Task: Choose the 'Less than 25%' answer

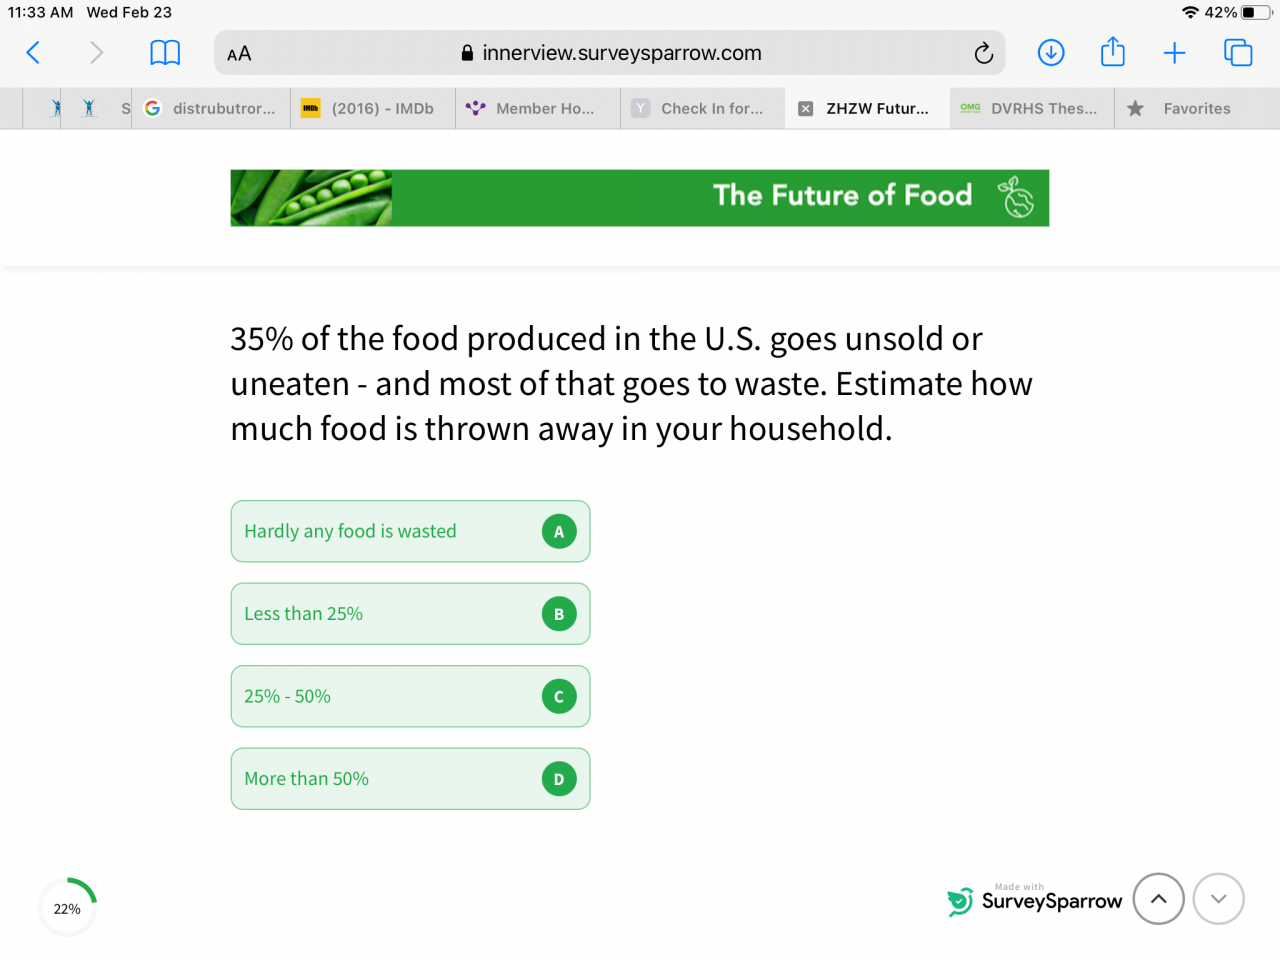Action: pyautogui.click(x=410, y=614)
